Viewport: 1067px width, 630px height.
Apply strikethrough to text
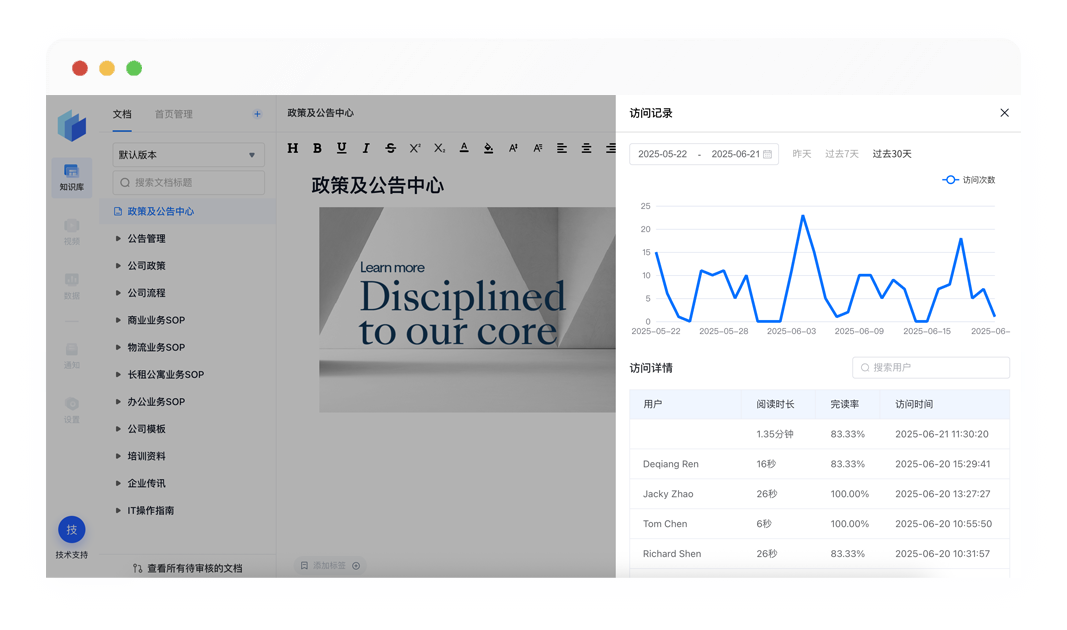point(390,148)
